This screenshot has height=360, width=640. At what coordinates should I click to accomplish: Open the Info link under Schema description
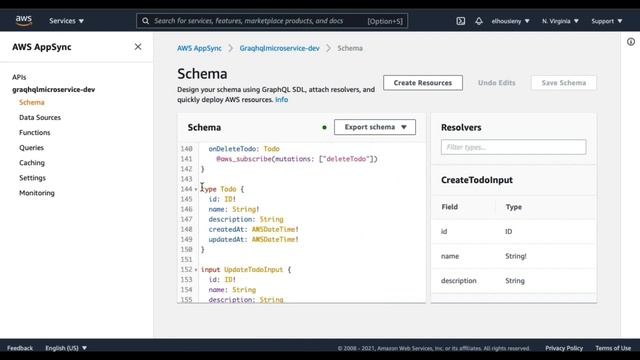coord(281,100)
